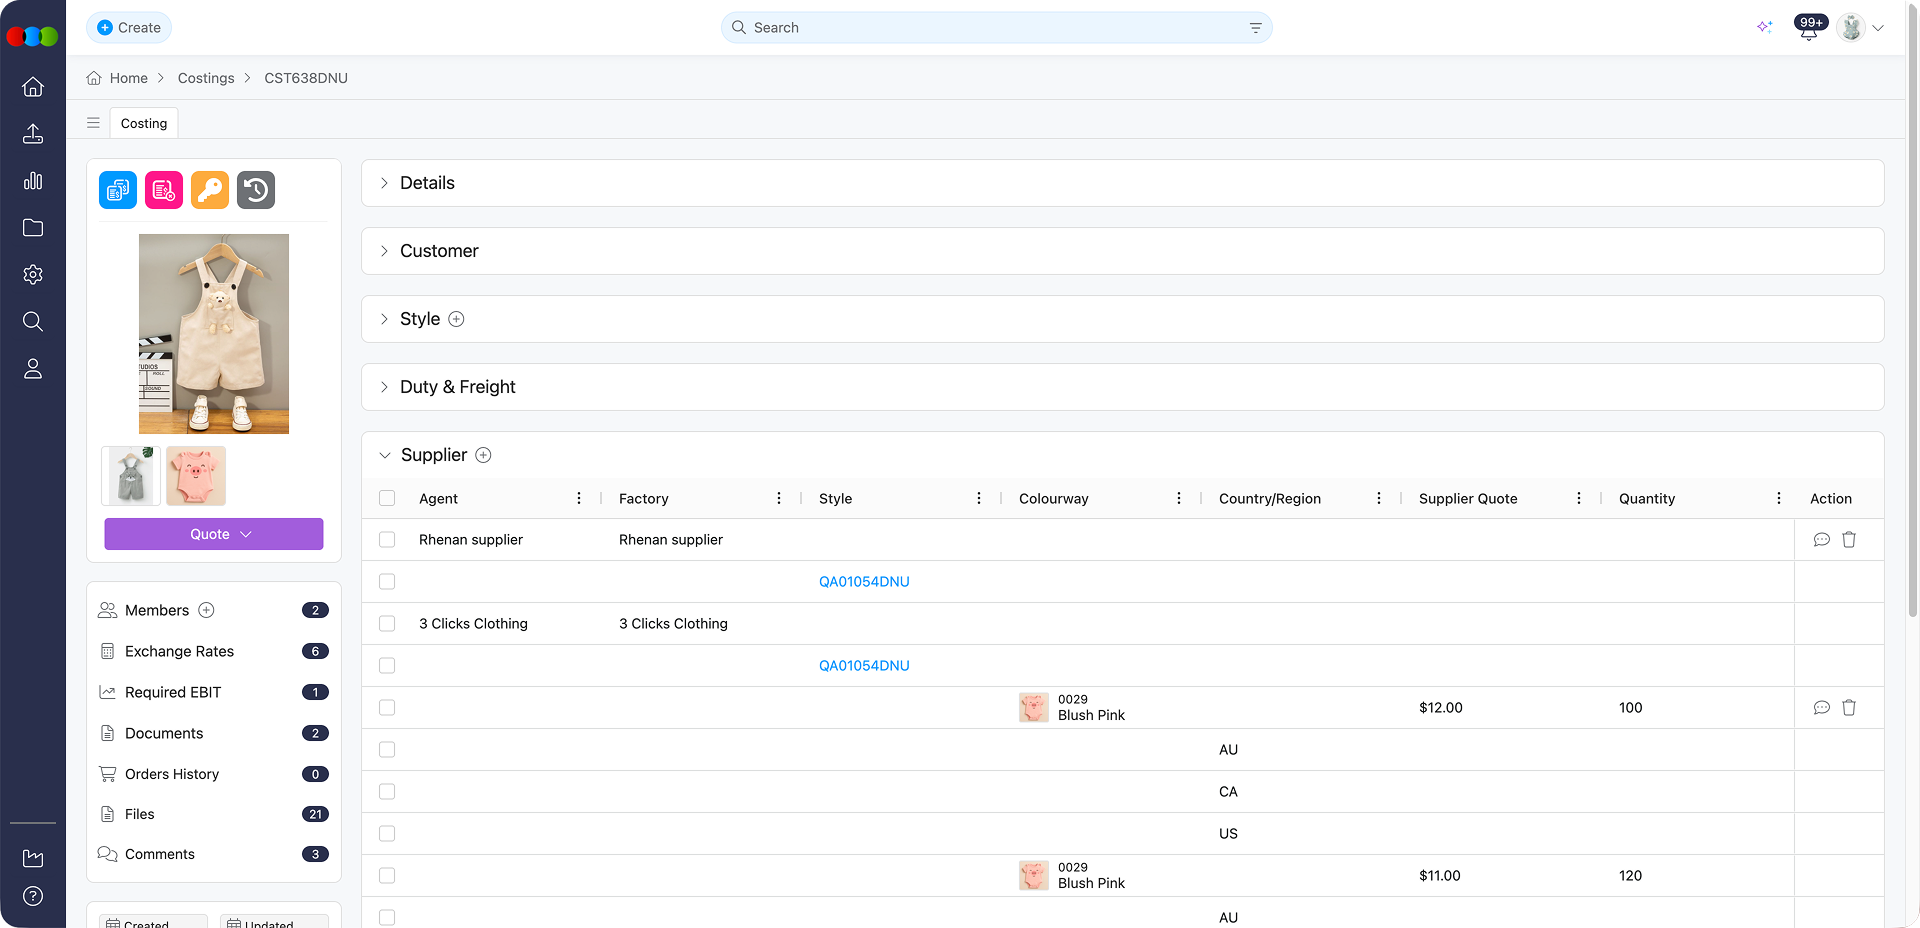Open the first QA01054DNU style link
The image size is (1920, 928).
(x=864, y=582)
